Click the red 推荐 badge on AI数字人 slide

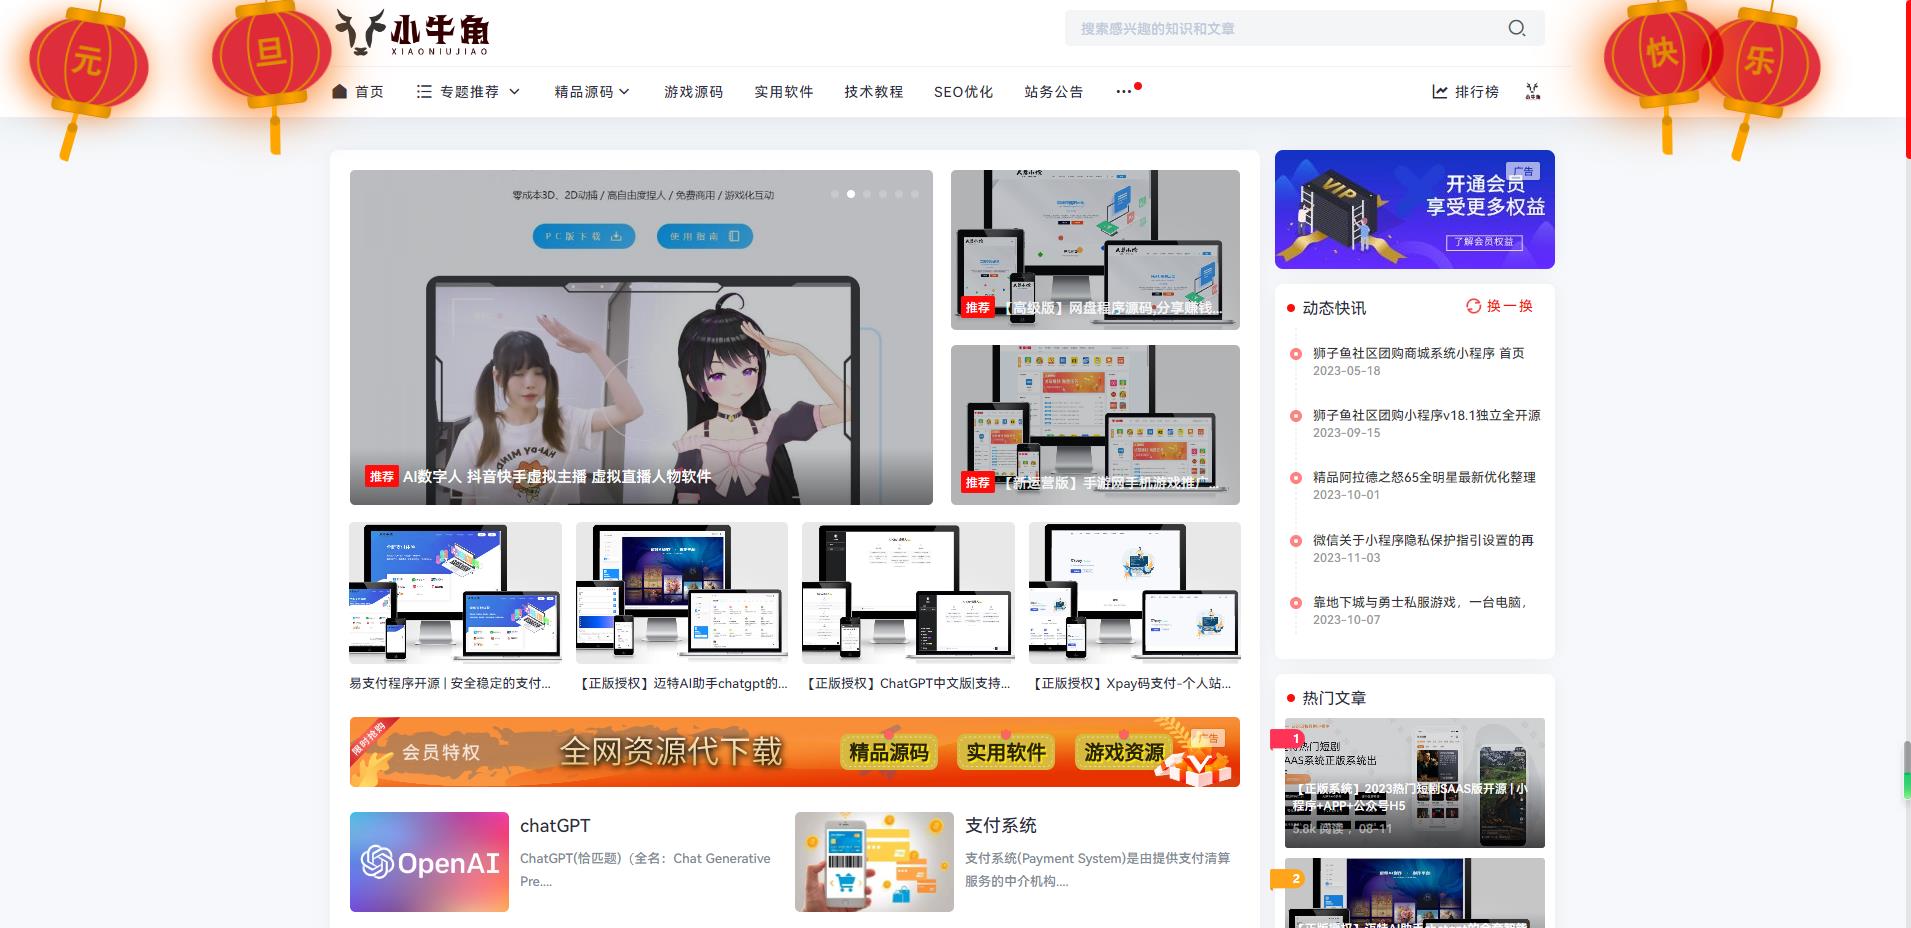click(x=382, y=476)
